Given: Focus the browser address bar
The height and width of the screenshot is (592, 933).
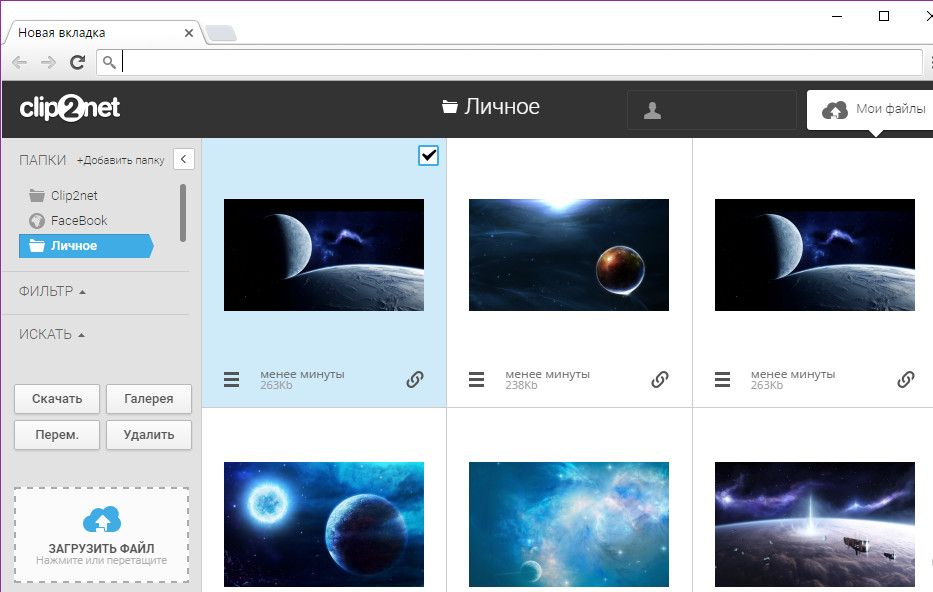Looking at the screenshot, I should point(509,62).
